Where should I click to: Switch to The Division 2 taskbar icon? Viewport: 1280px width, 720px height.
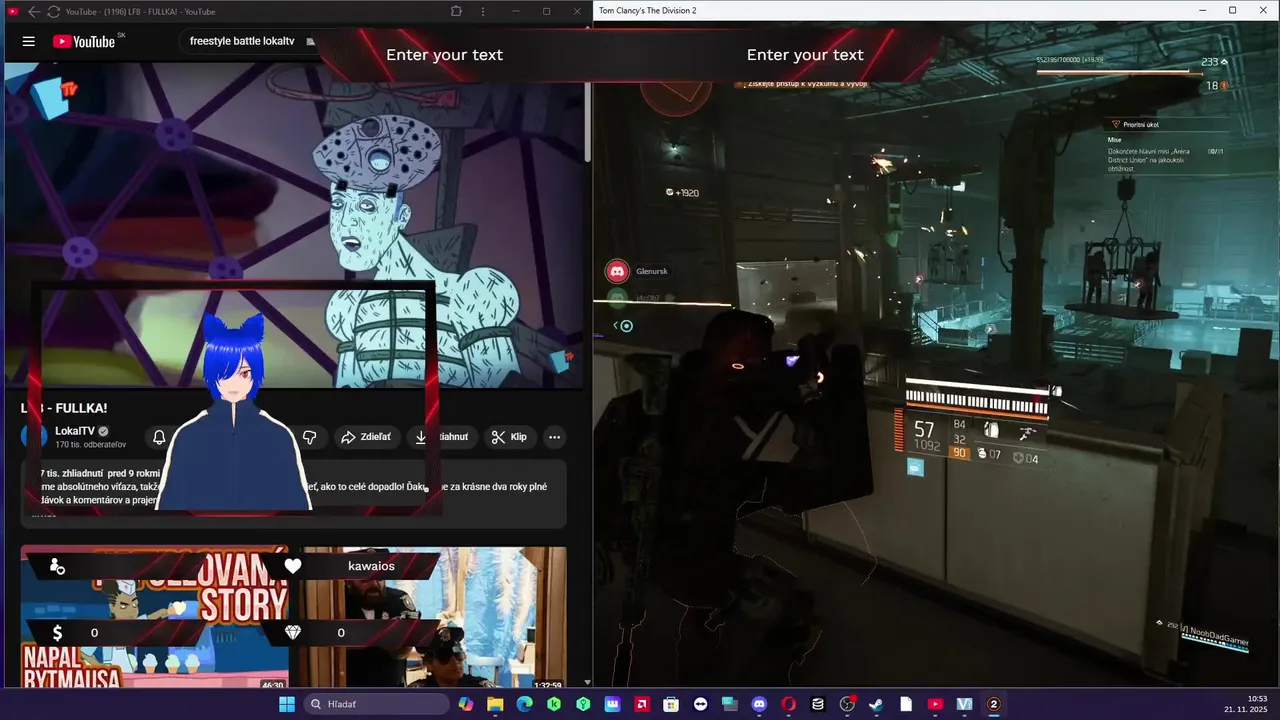click(993, 704)
